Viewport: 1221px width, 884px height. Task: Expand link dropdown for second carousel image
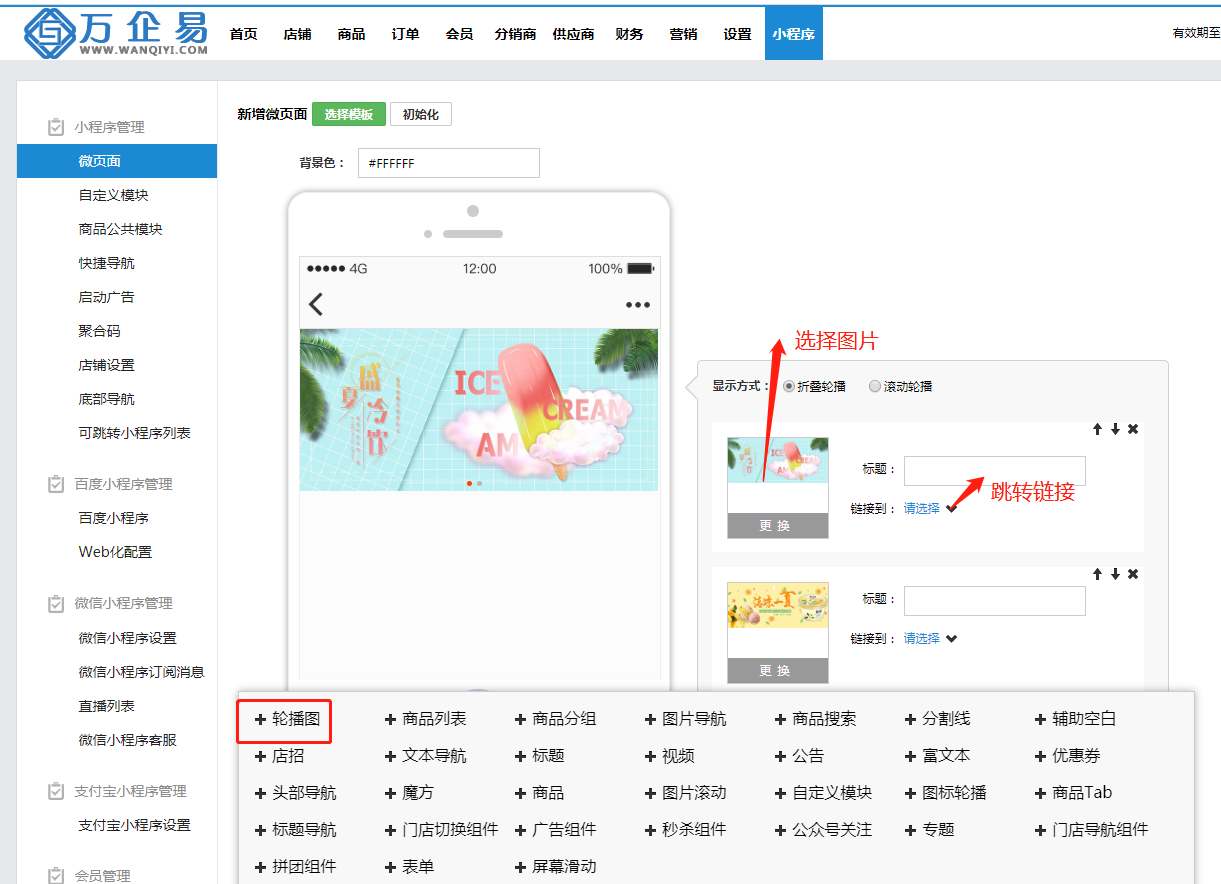click(x=952, y=639)
